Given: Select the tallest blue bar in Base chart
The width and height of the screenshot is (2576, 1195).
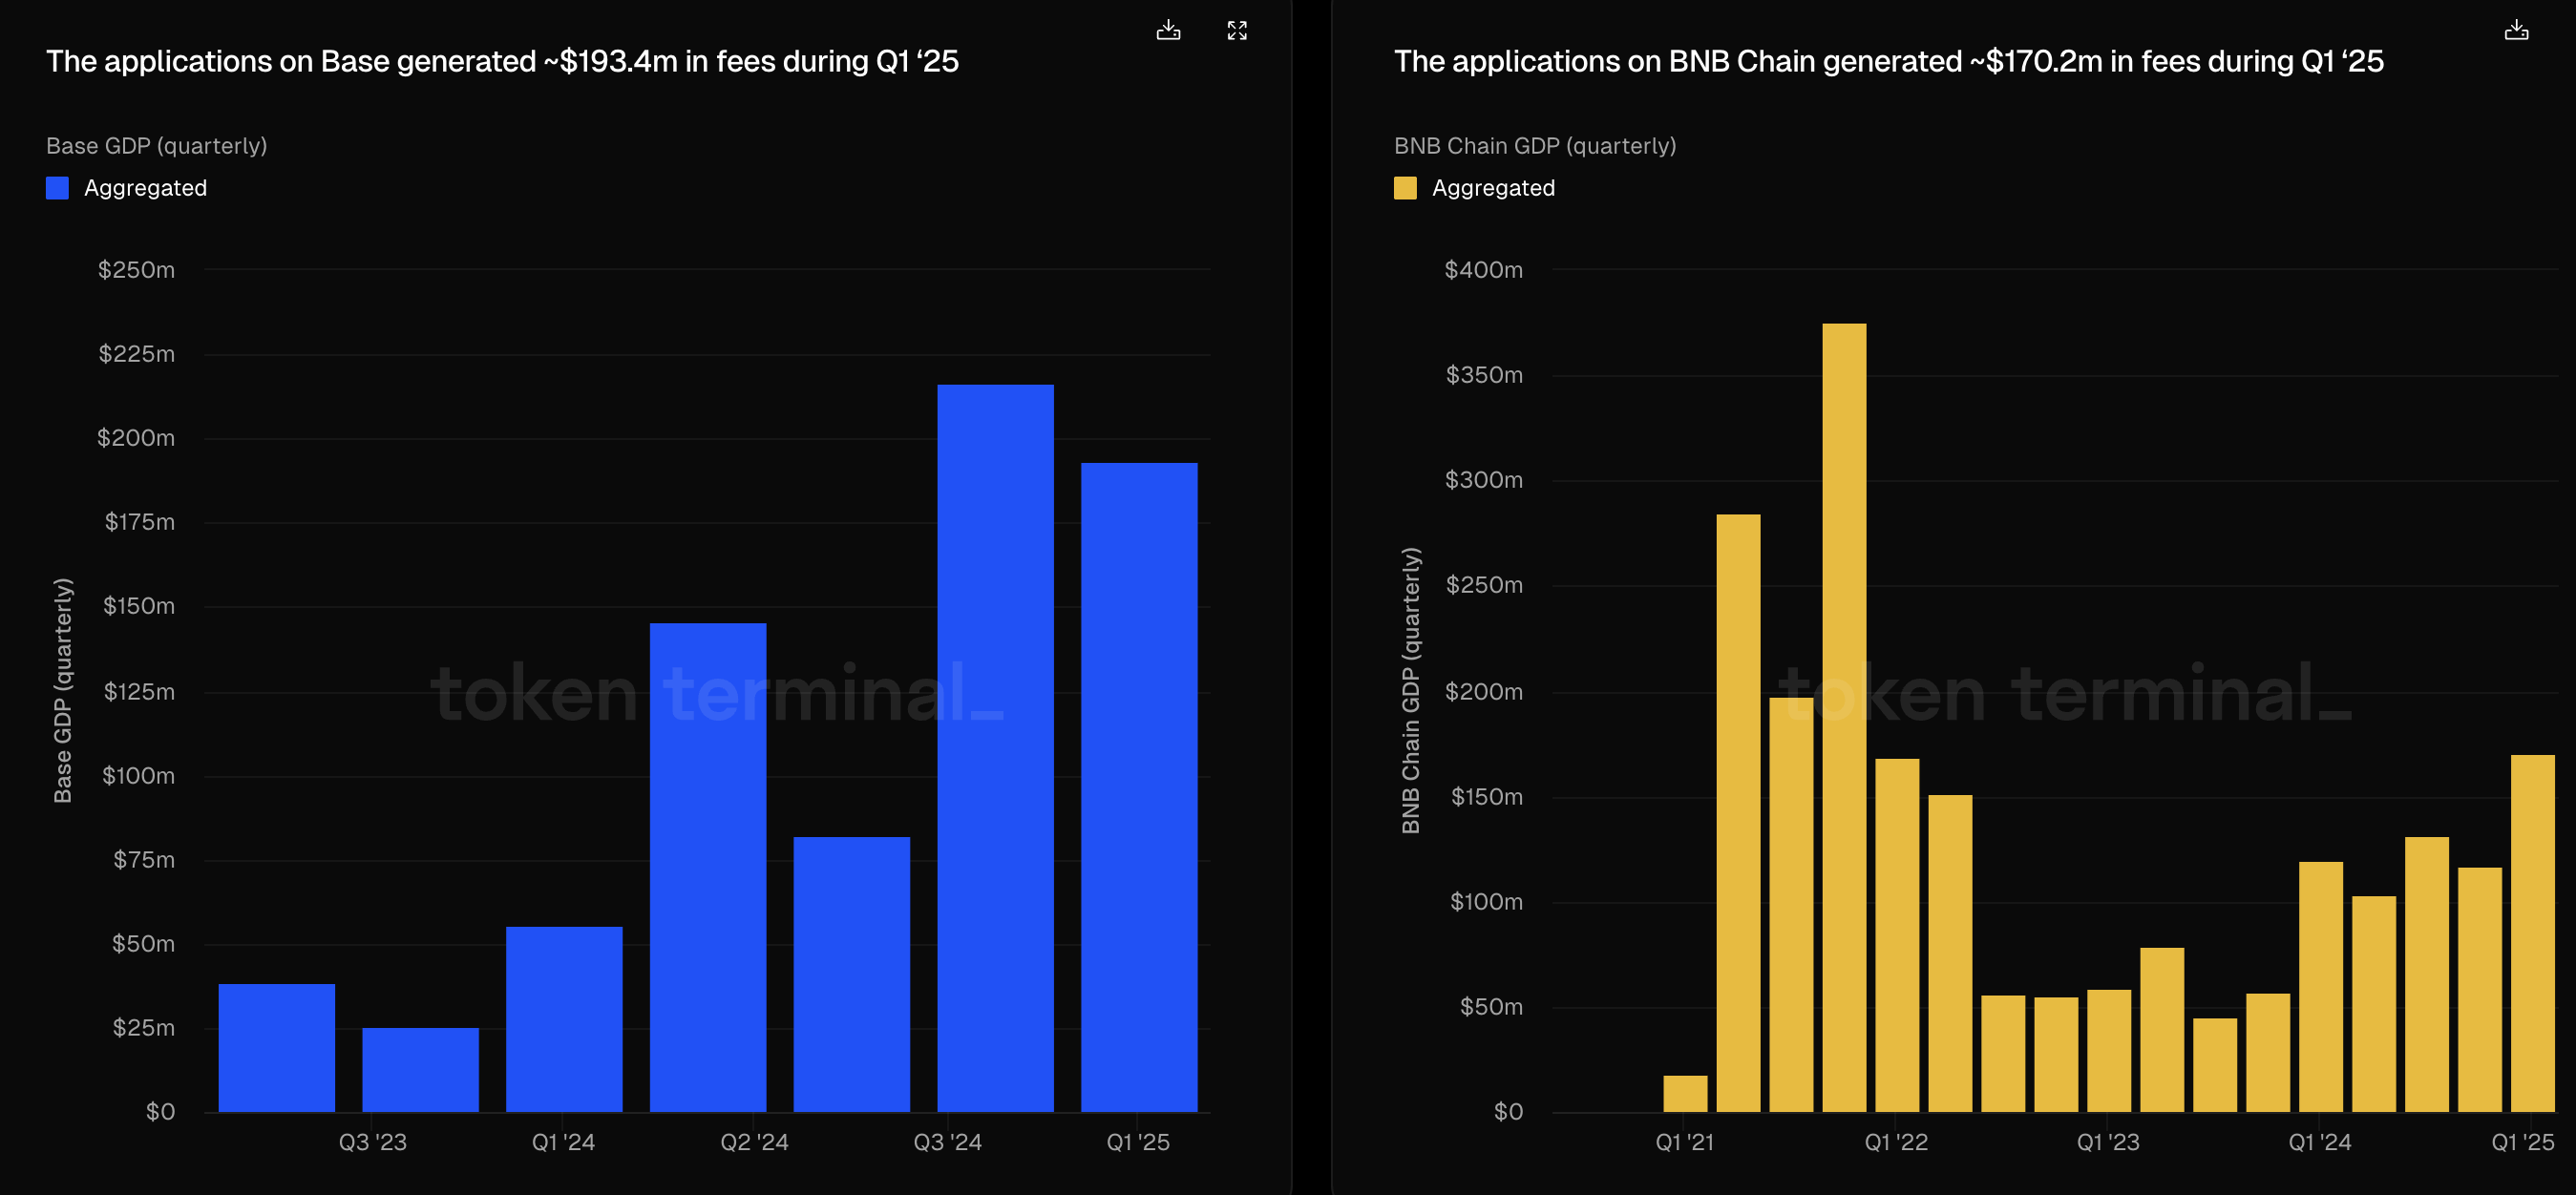Looking at the screenshot, I should (x=995, y=748).
